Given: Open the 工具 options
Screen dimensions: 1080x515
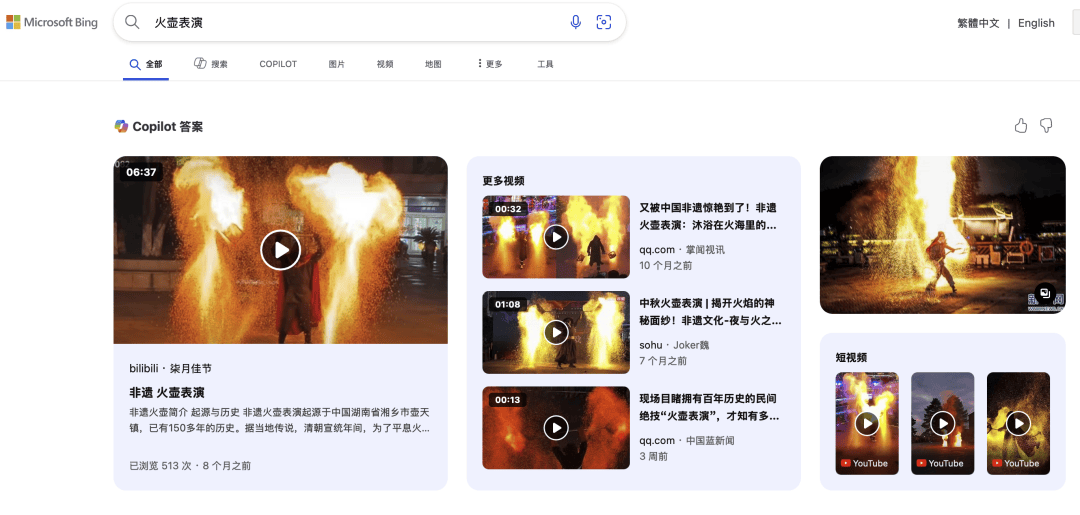Looking at the screenshot, I should (545, 64).
